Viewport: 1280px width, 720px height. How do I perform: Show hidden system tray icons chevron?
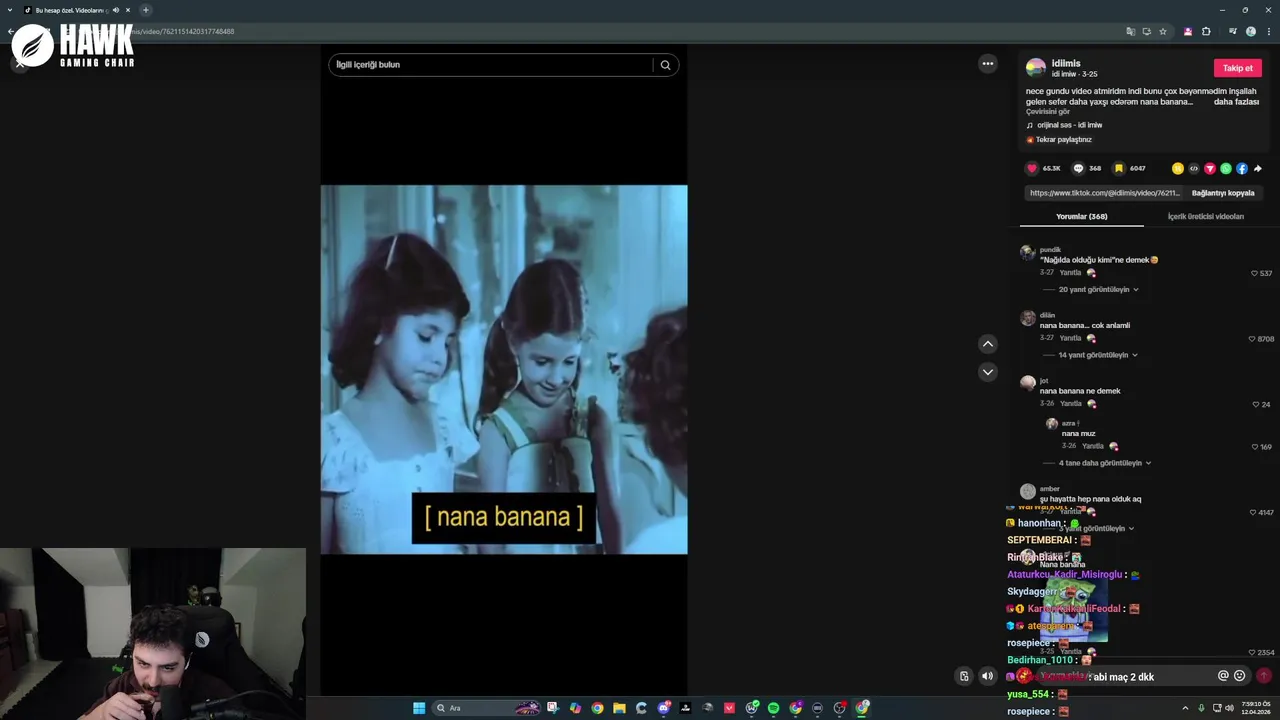click(1185, 708)
